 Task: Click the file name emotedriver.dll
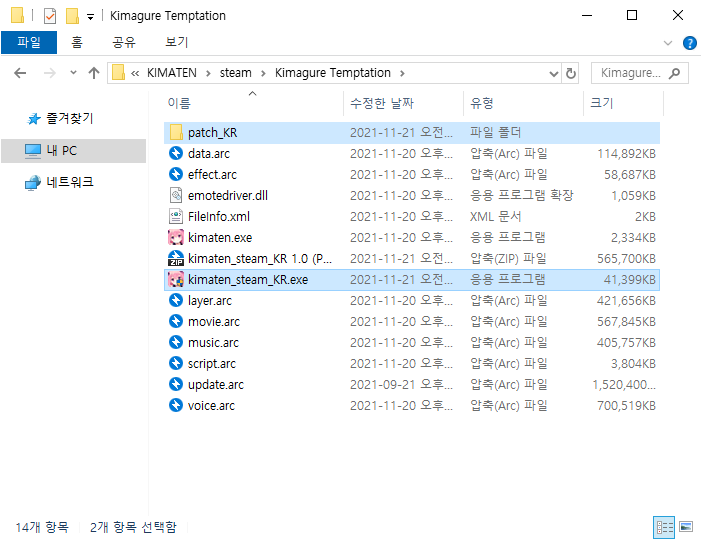(x=228, y=196)
